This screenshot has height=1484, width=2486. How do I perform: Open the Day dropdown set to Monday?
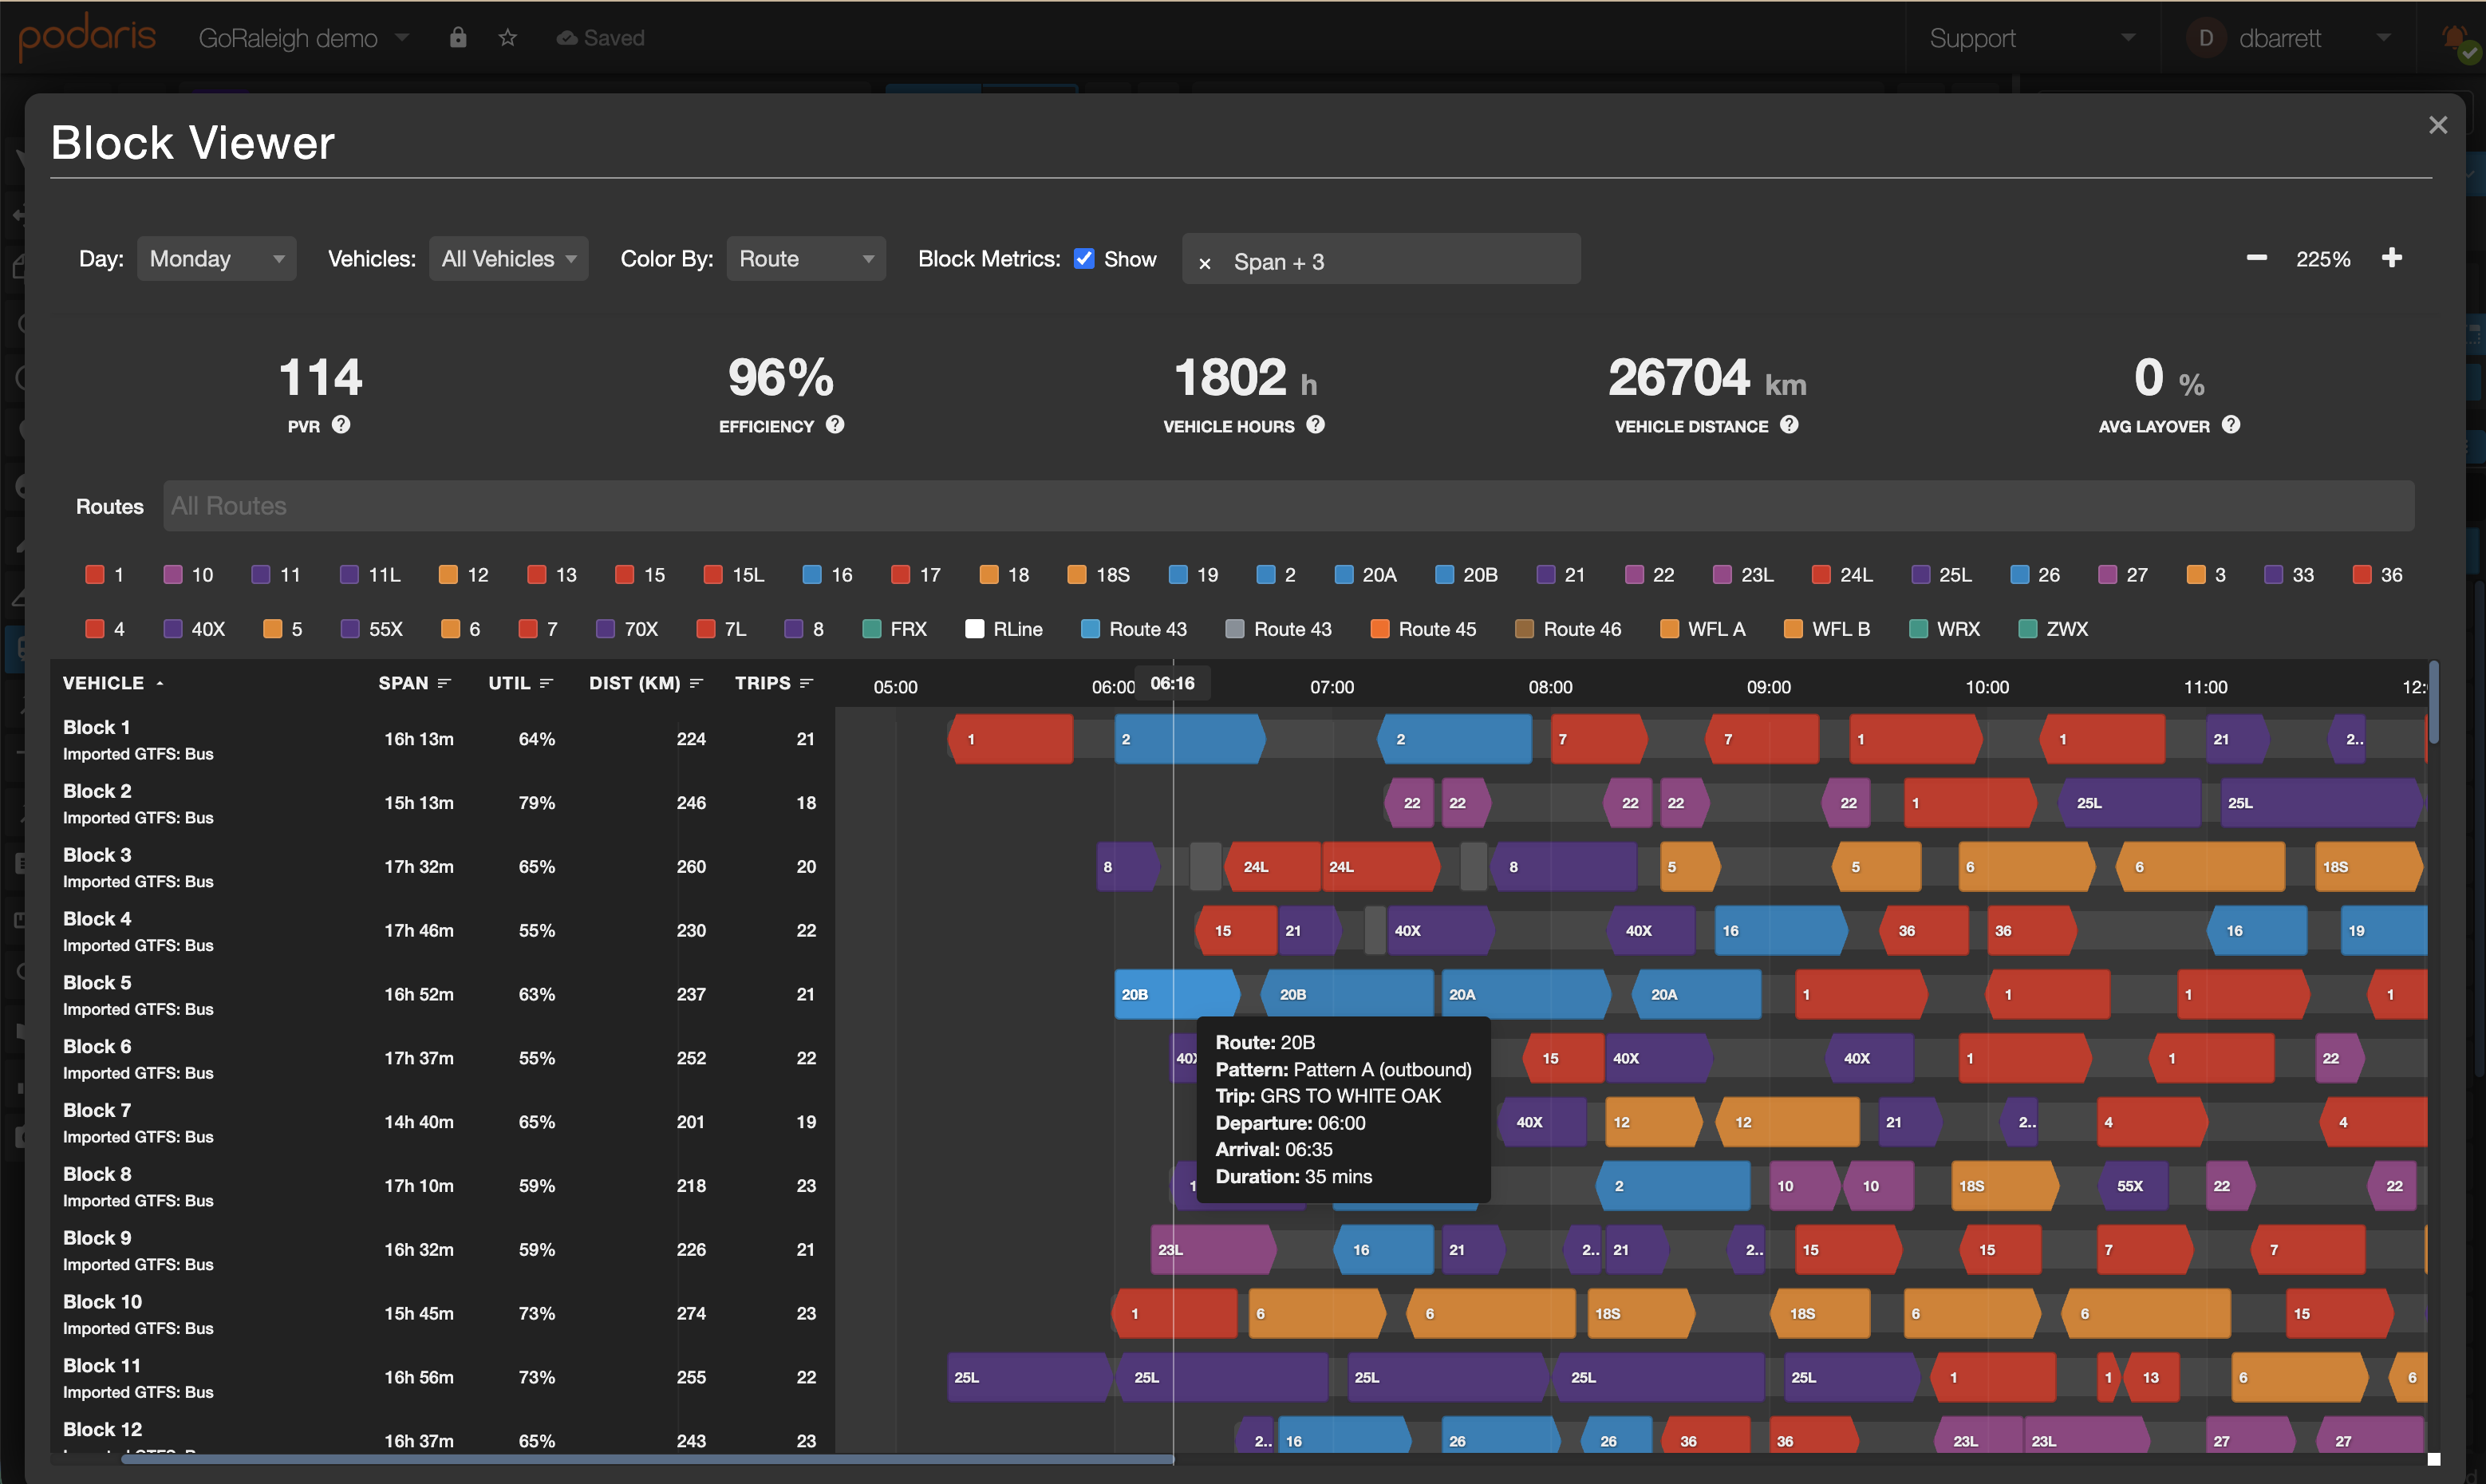tap(216, 259)
